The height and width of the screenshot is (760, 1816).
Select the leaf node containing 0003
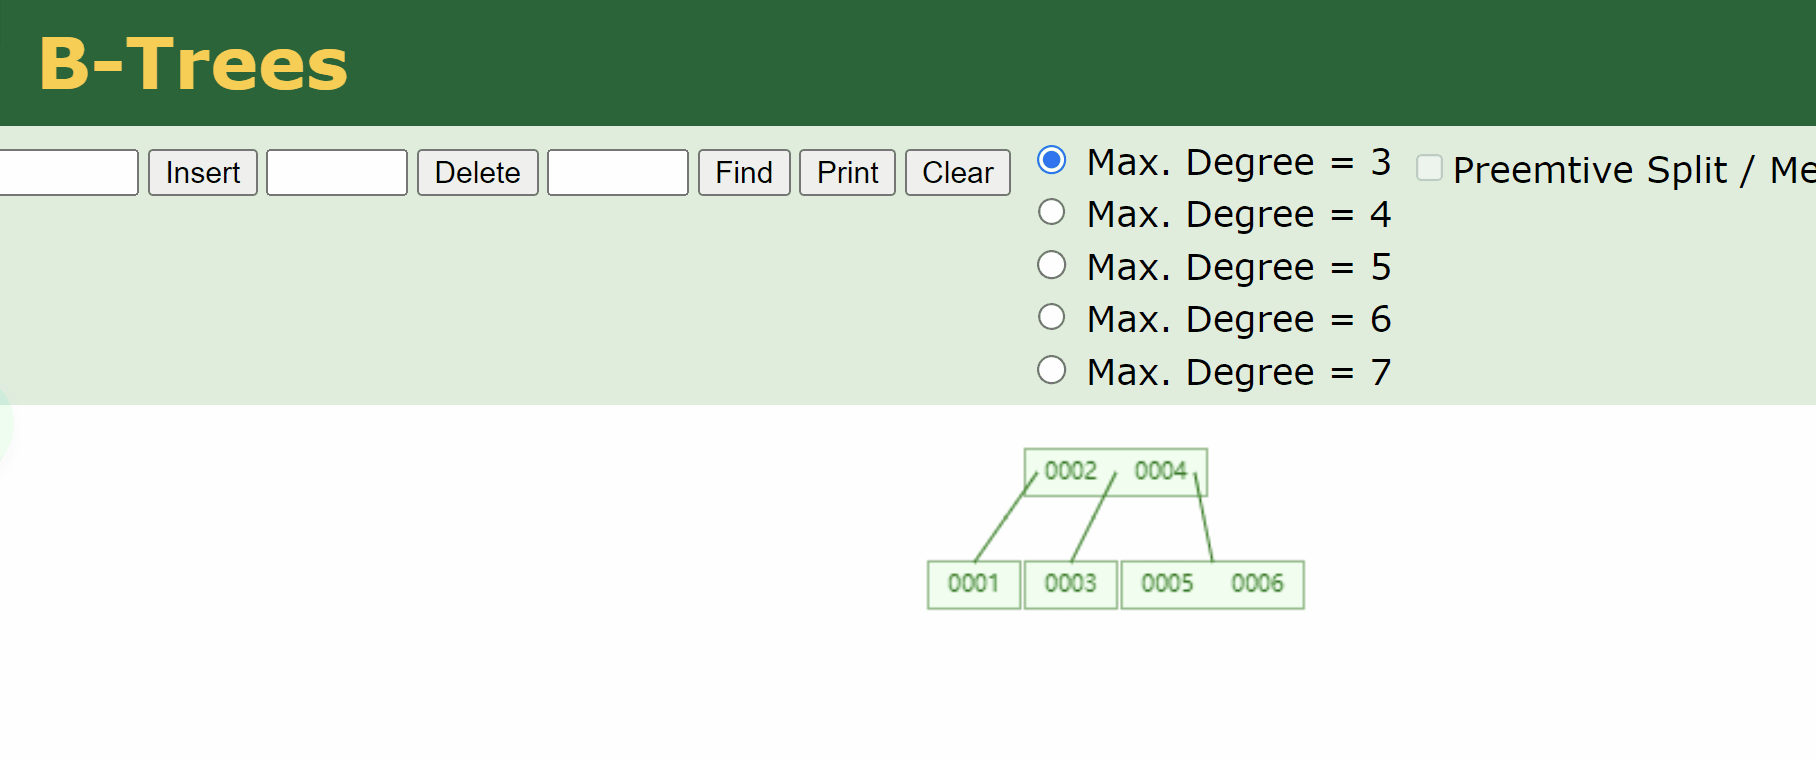1070,584
